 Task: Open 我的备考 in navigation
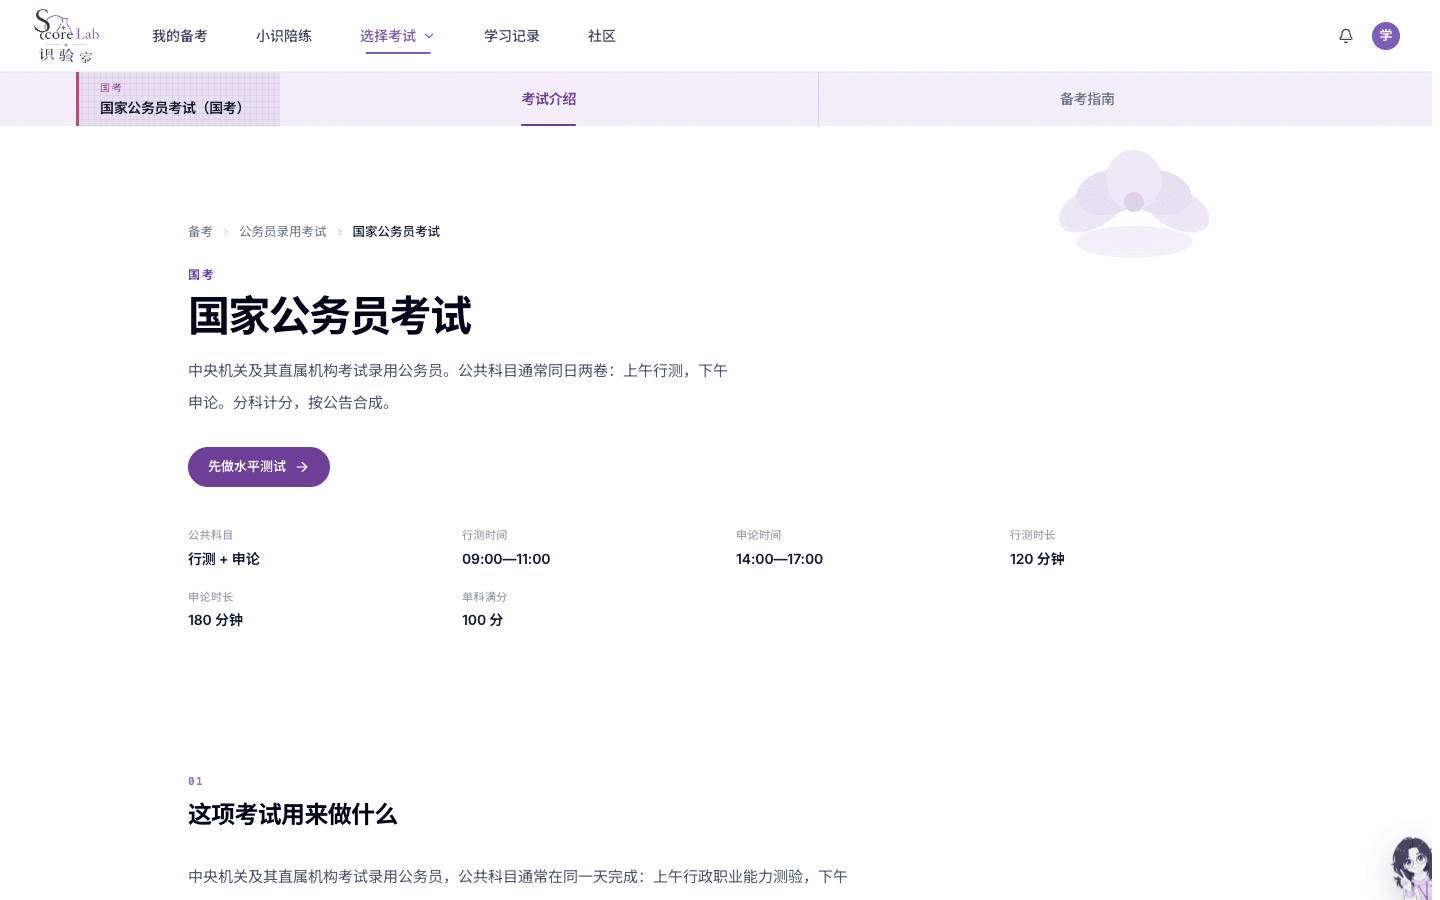click(x=180, y=36)
